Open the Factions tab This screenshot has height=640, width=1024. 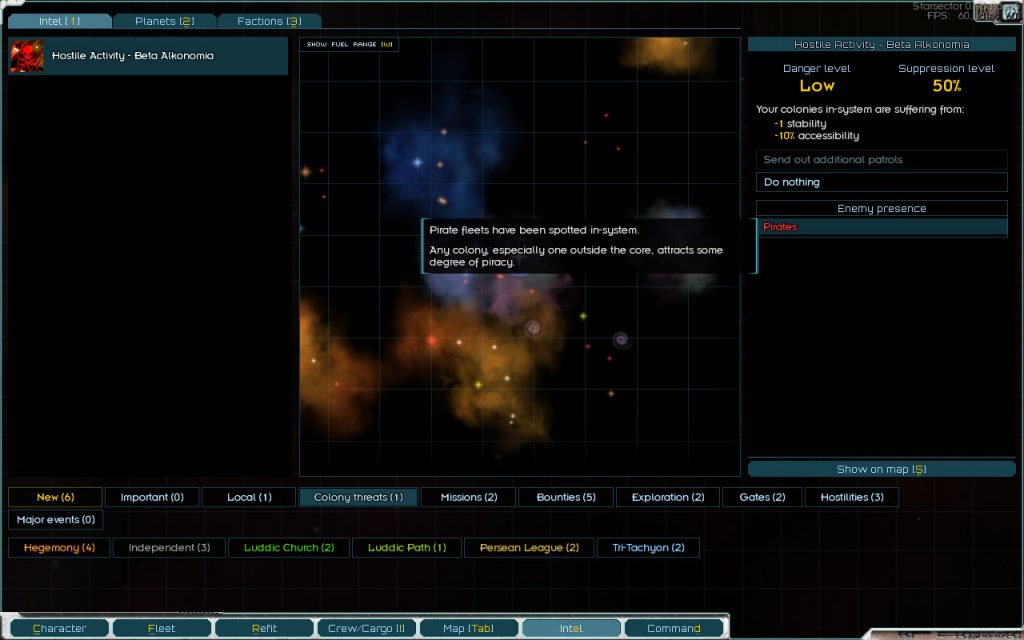coord(269,21)
